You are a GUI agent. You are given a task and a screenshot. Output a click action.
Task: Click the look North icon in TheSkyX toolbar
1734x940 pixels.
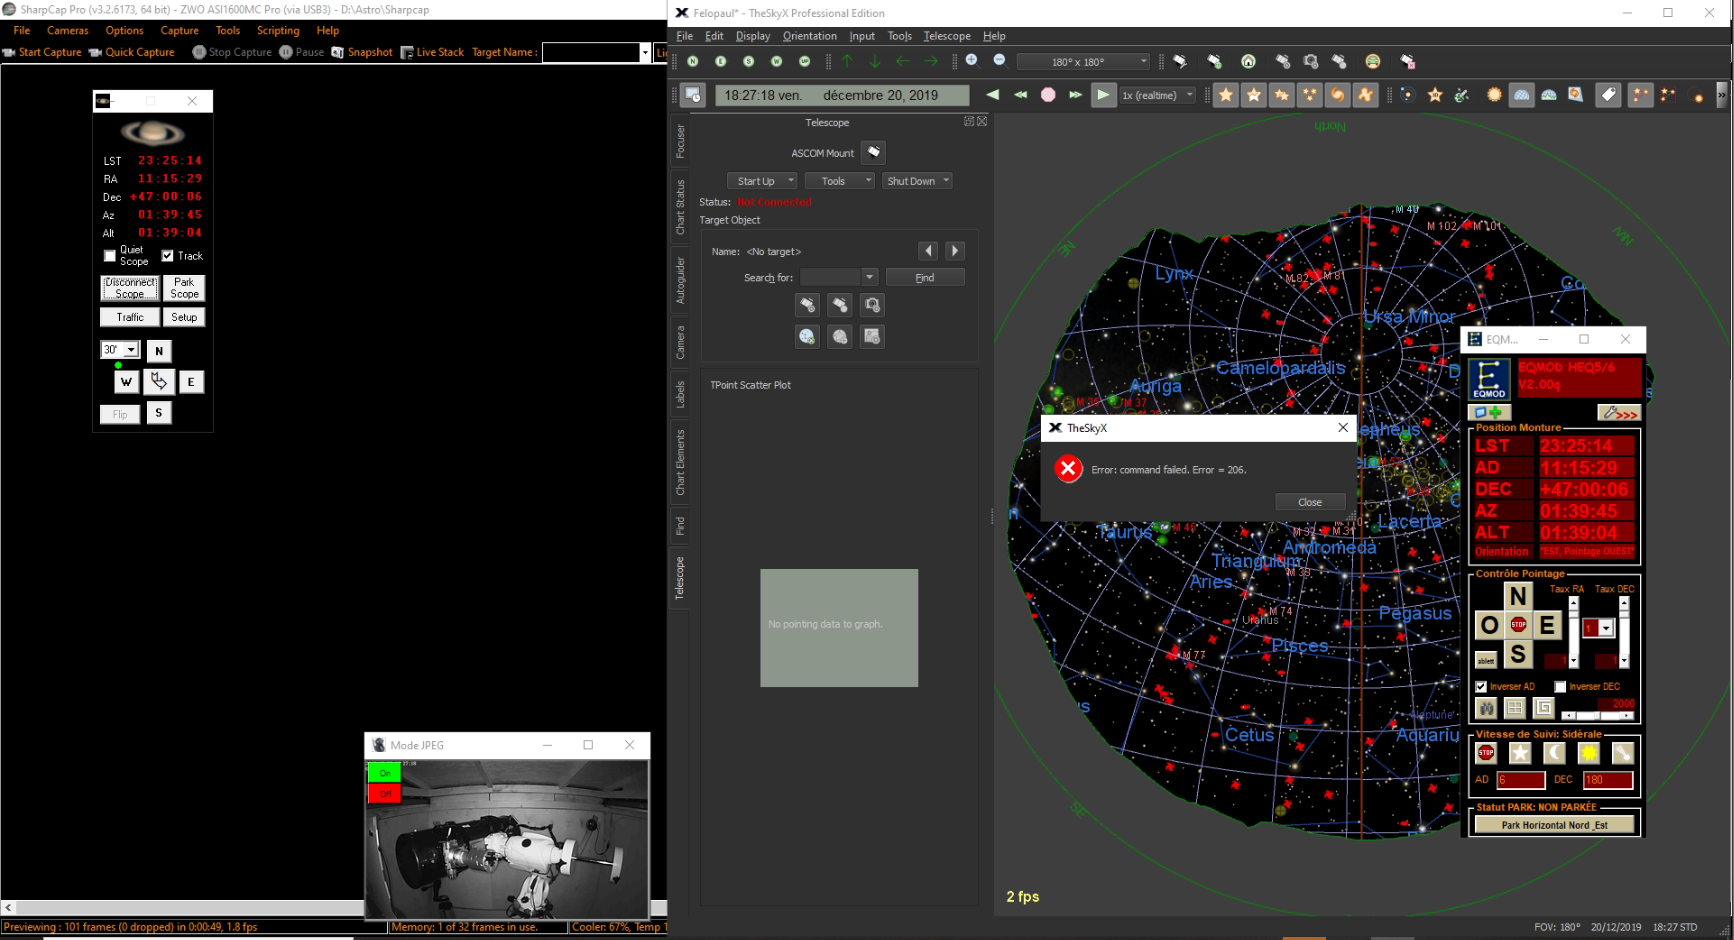pos(693,62)
